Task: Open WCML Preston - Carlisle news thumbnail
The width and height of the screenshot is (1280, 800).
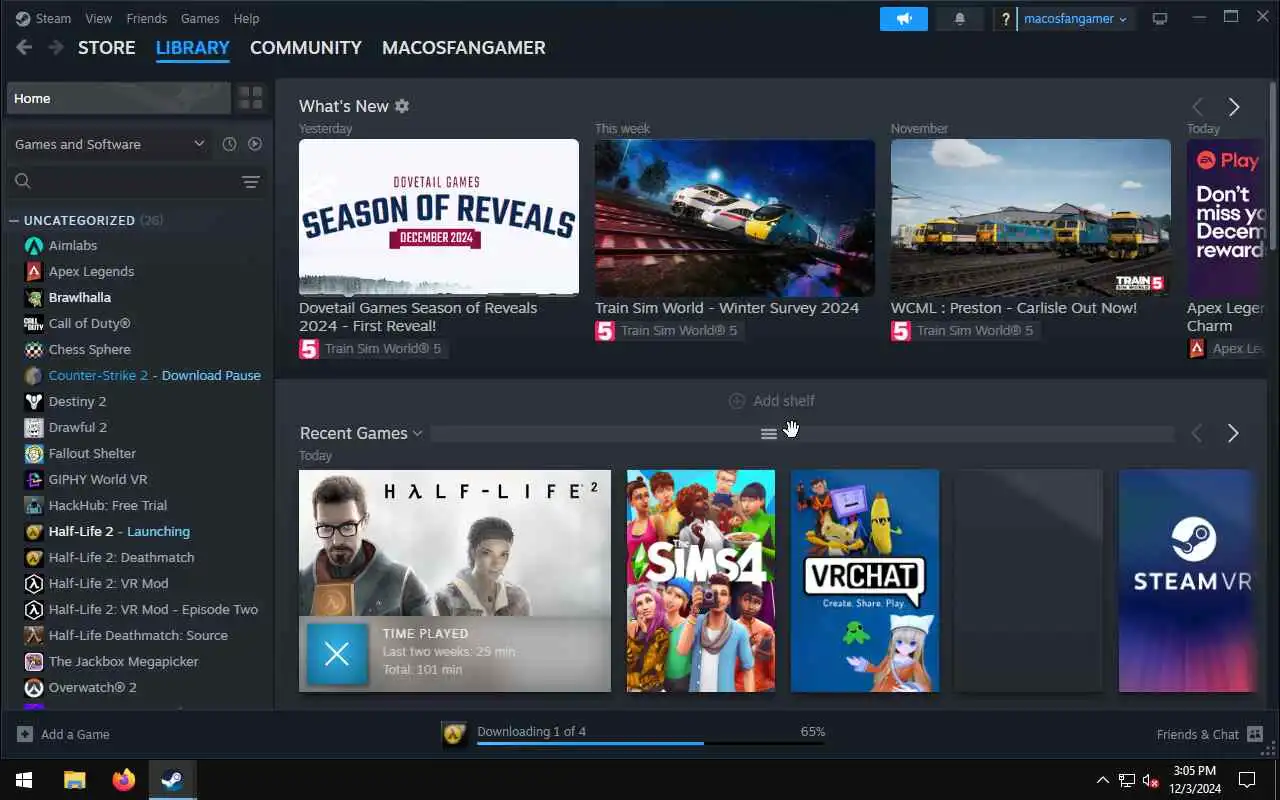Action: (1031, 217)
